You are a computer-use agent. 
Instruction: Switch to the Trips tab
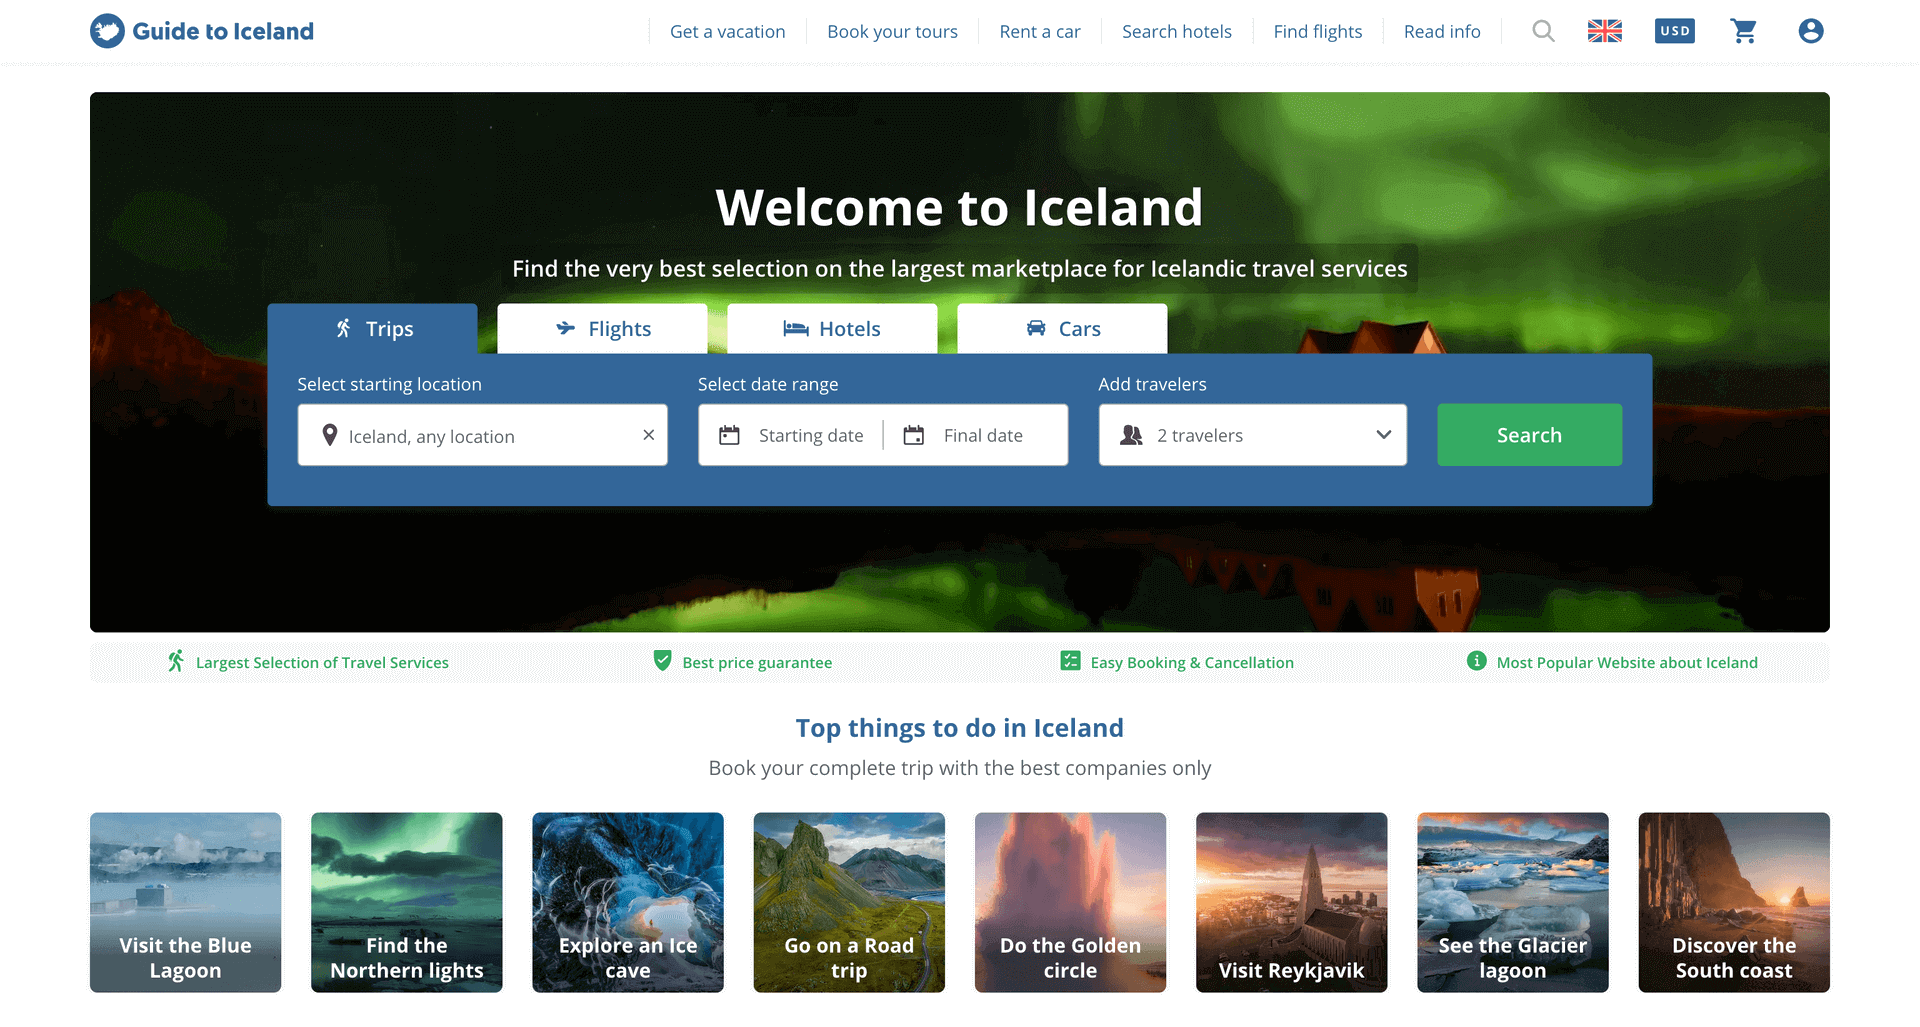(x=372, y=328)
